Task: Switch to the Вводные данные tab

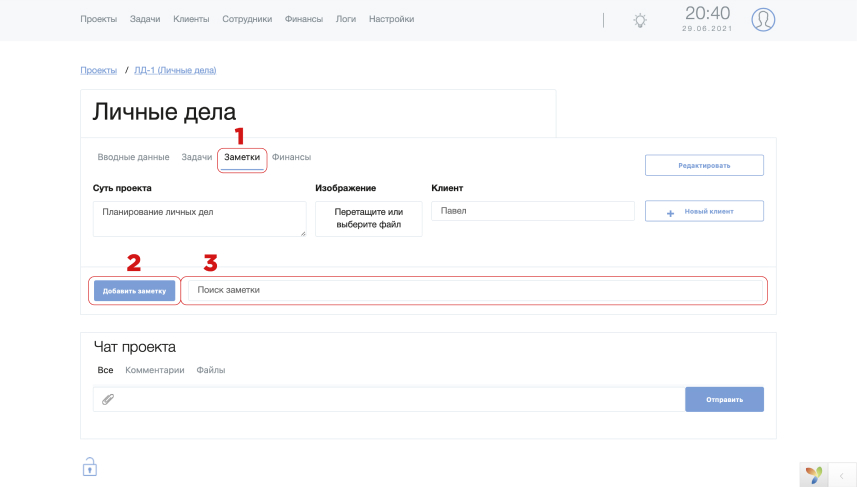Action: pos(133,157)
